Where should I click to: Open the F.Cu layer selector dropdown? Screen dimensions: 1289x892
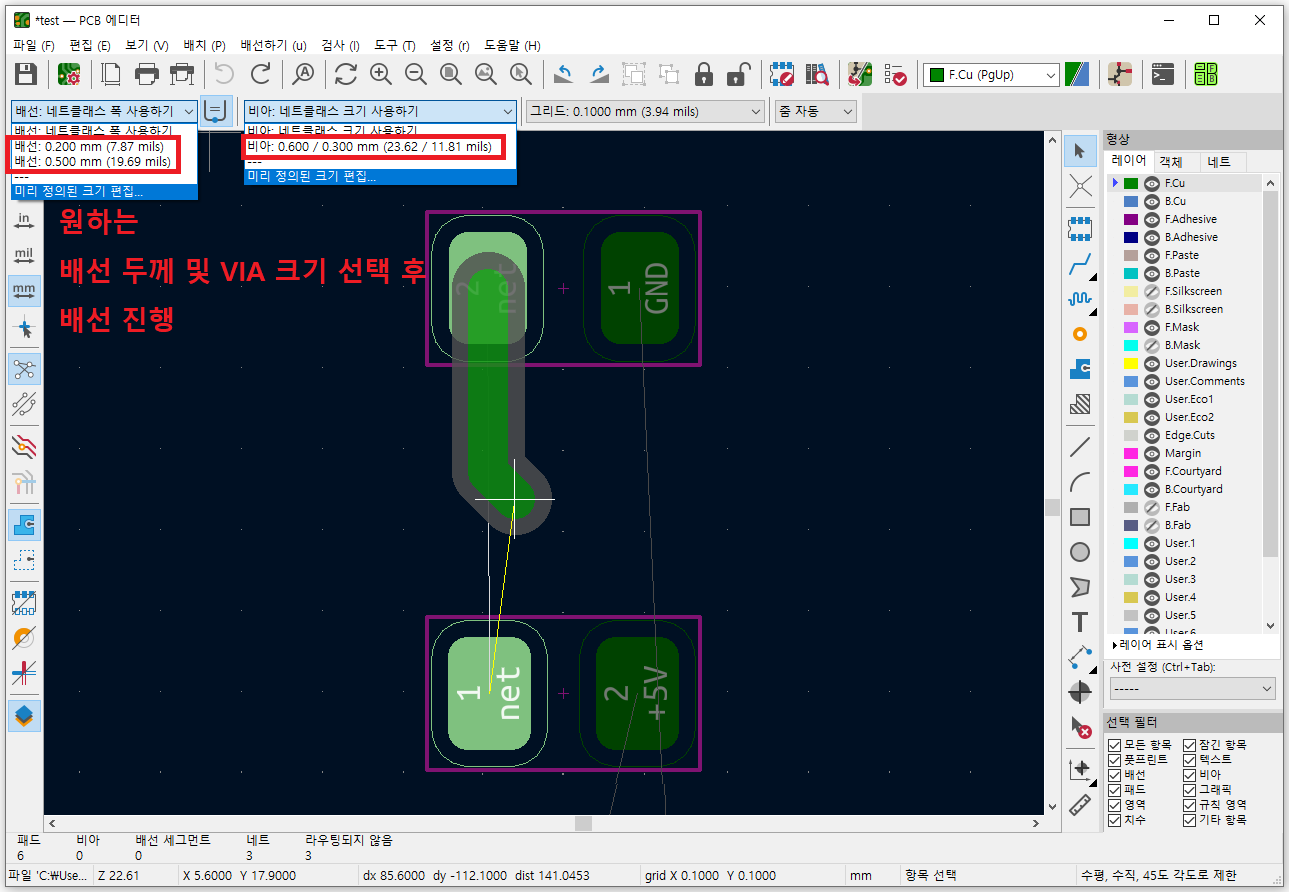point(991,74)
